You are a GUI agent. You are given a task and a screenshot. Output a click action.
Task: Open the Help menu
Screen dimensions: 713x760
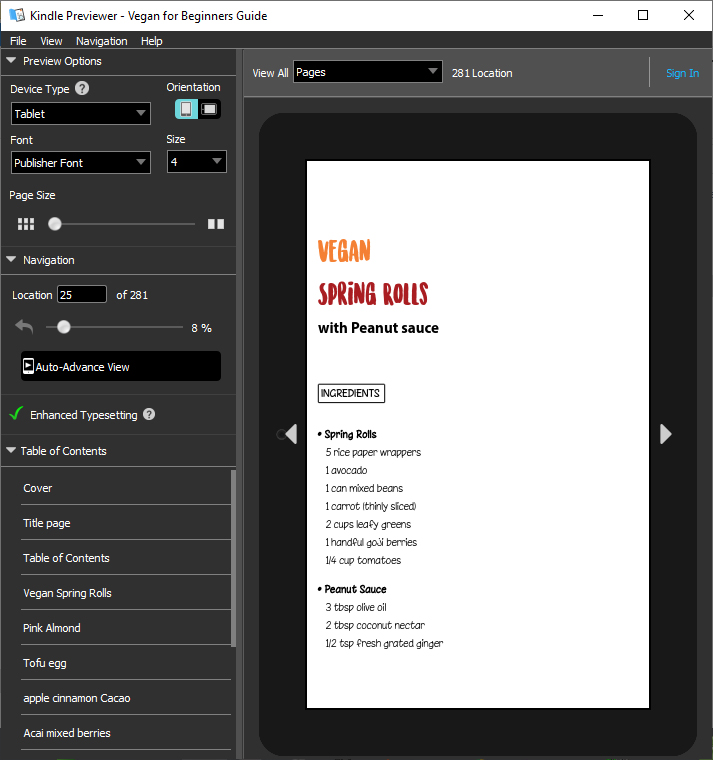point(152,41)
